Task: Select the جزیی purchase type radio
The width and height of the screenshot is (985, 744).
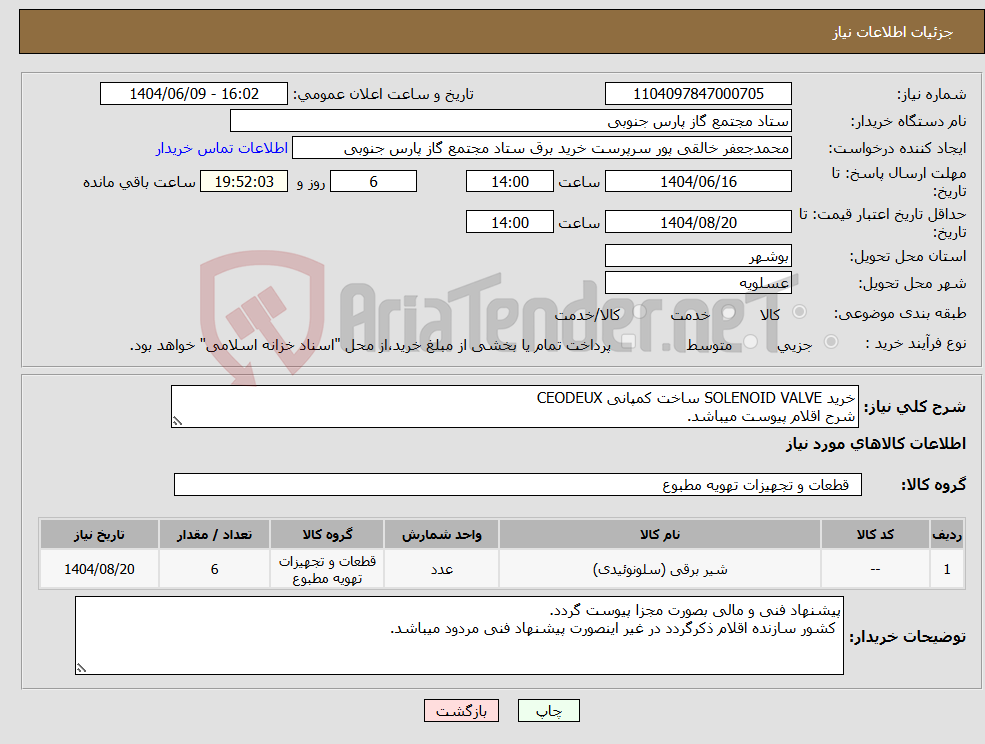Action: 830,342
